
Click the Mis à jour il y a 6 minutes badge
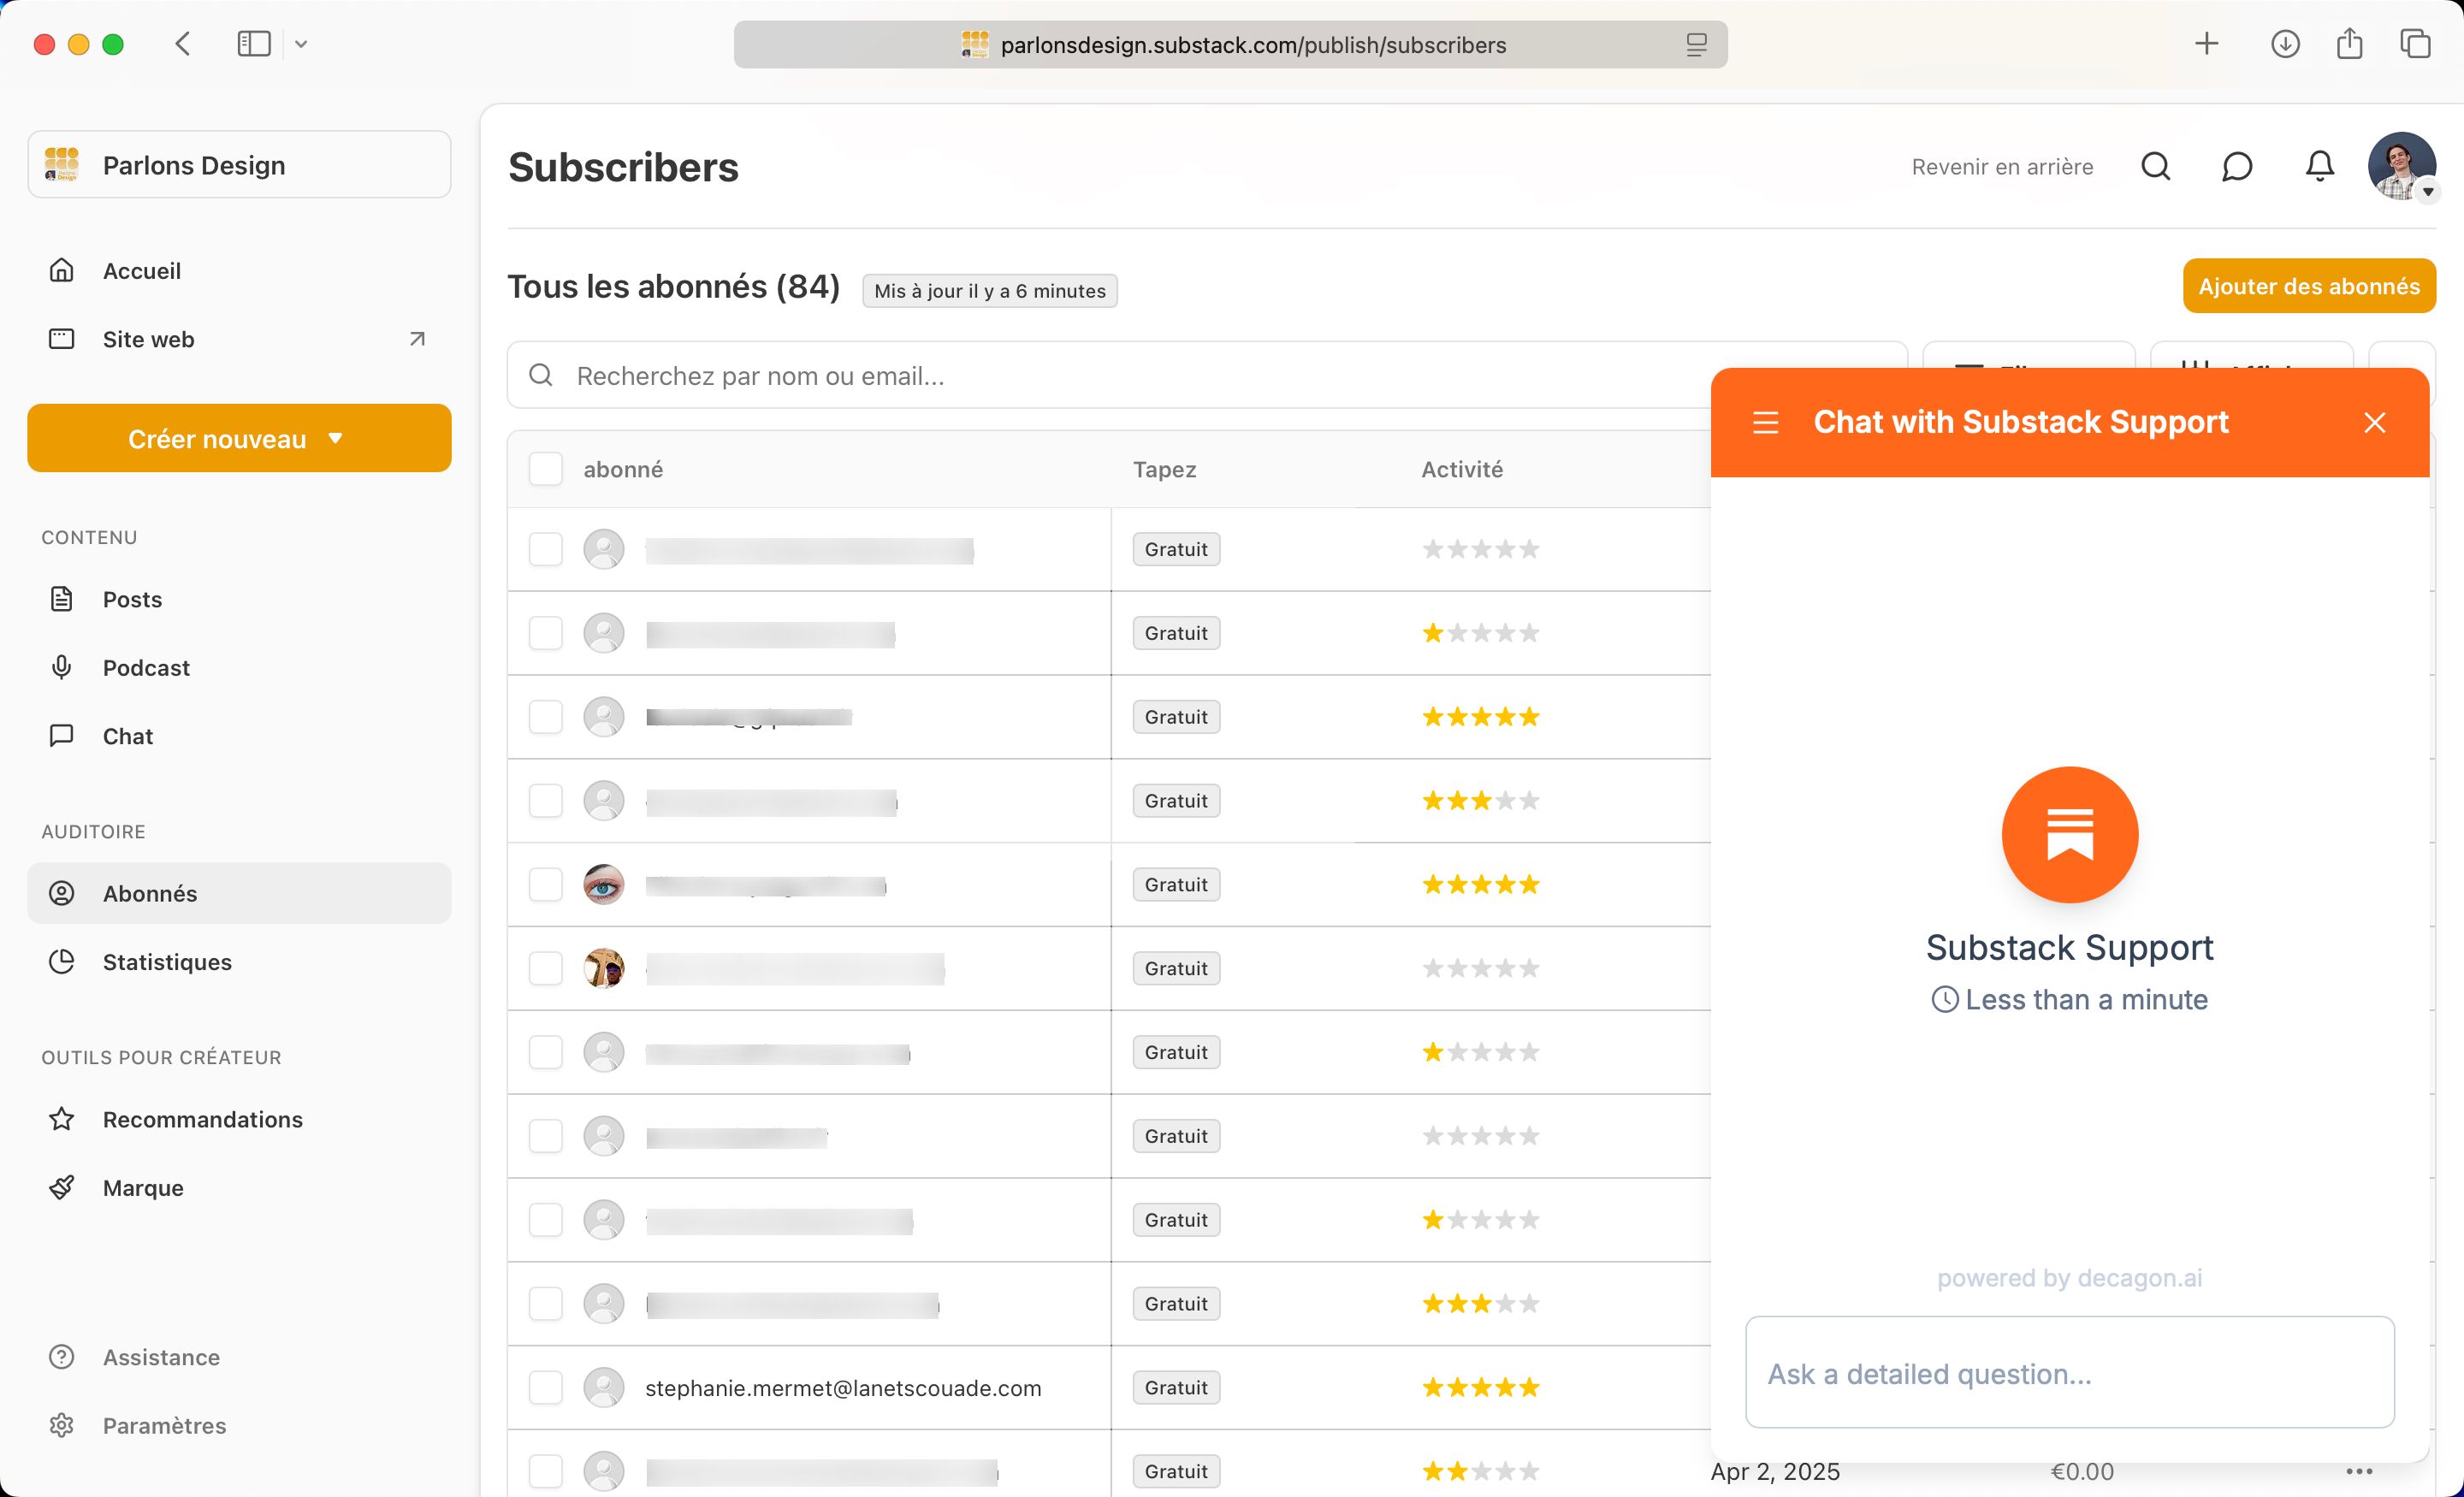(990, 291)
